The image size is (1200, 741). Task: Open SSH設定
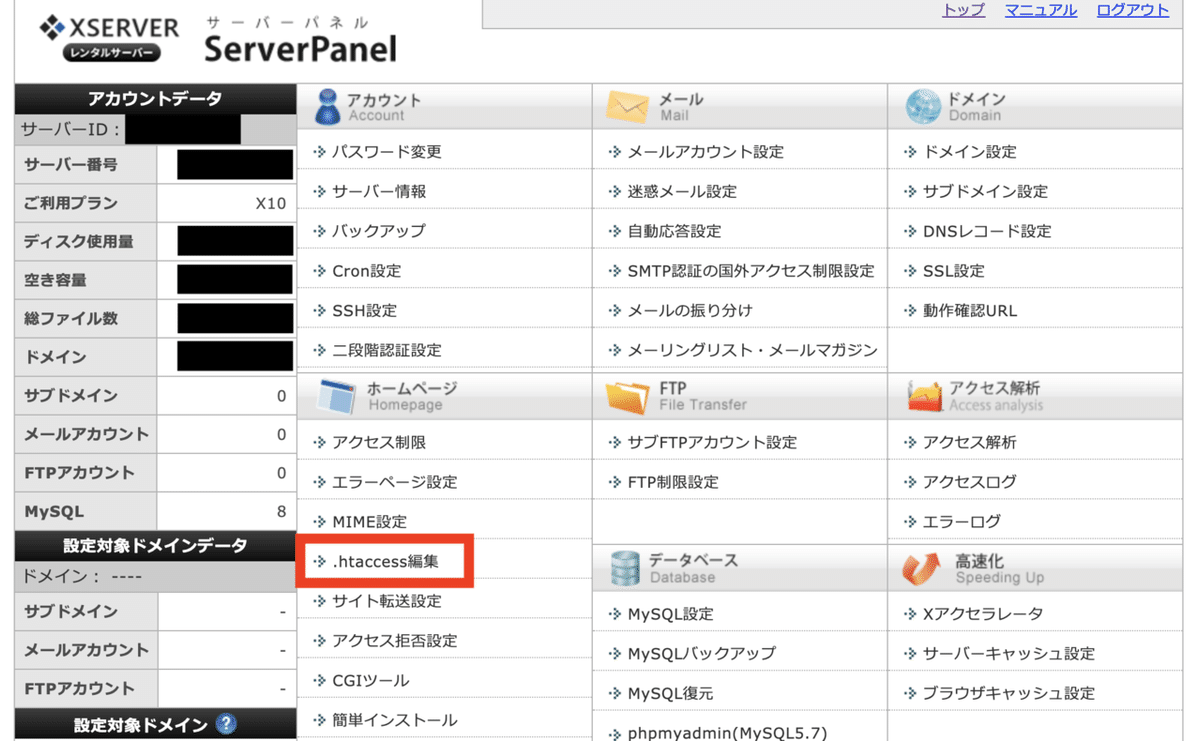coord(364,311)
